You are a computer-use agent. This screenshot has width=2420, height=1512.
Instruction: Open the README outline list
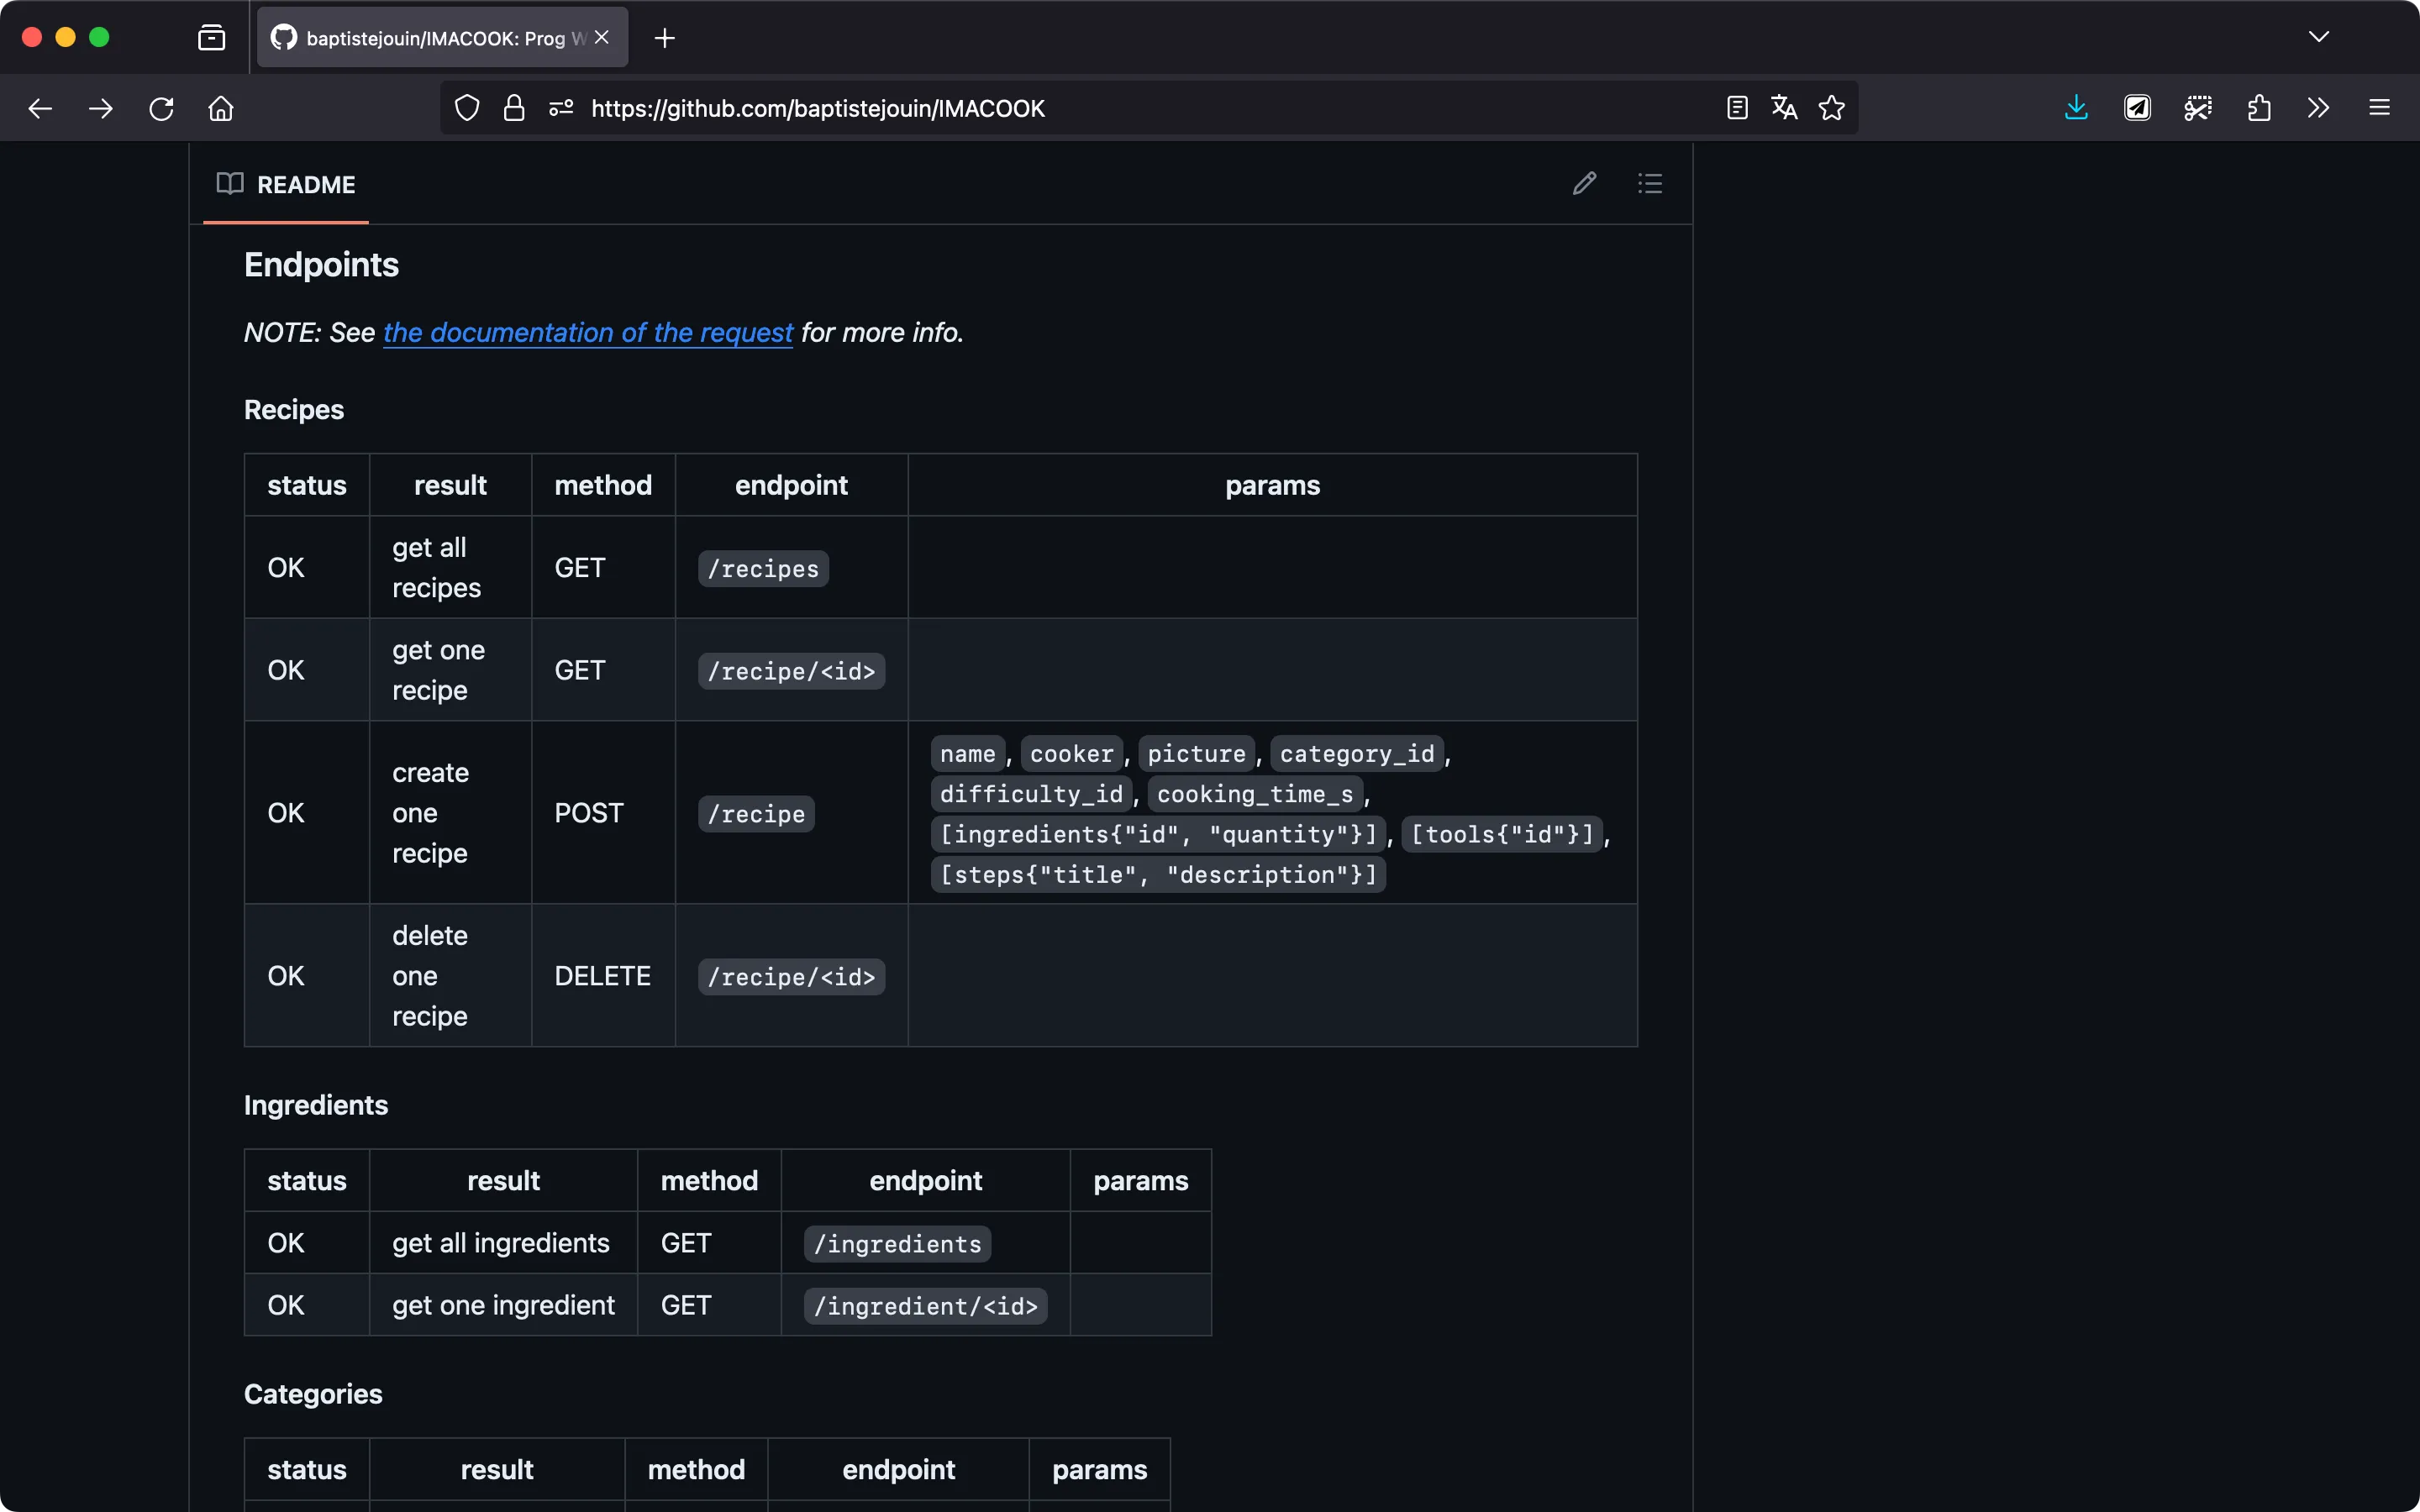[x=1650, y=184]
